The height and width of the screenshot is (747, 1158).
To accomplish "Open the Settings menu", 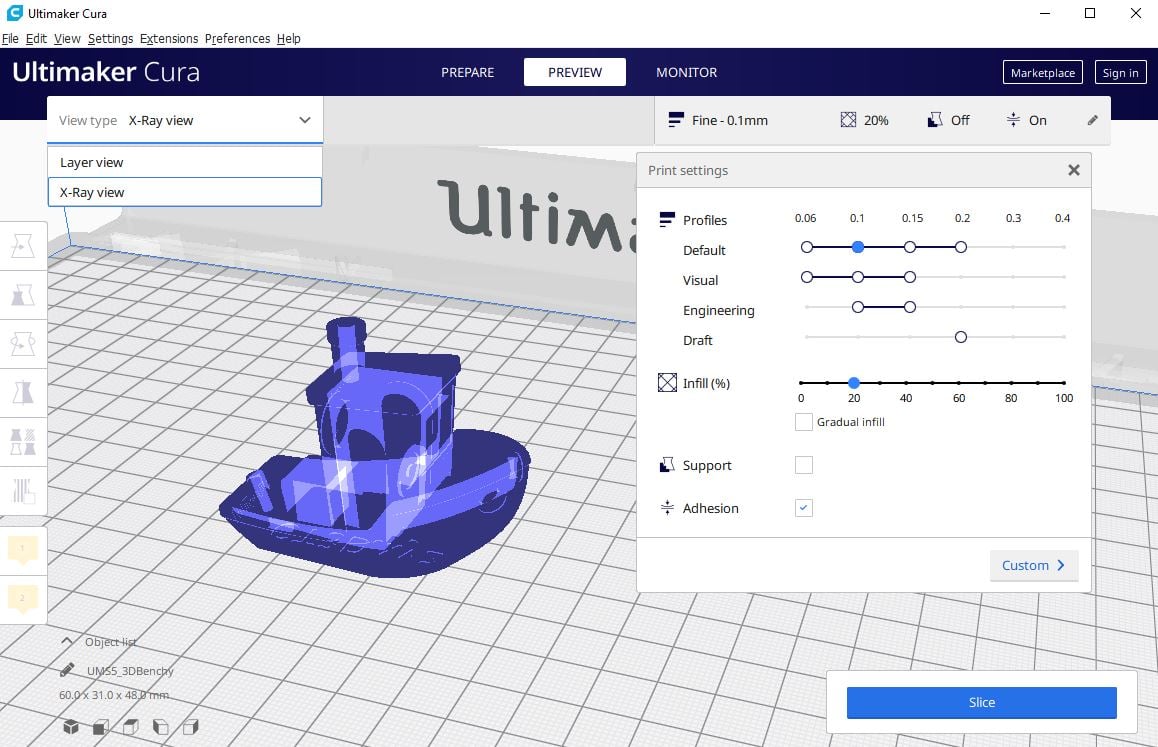I will point(111,38).
